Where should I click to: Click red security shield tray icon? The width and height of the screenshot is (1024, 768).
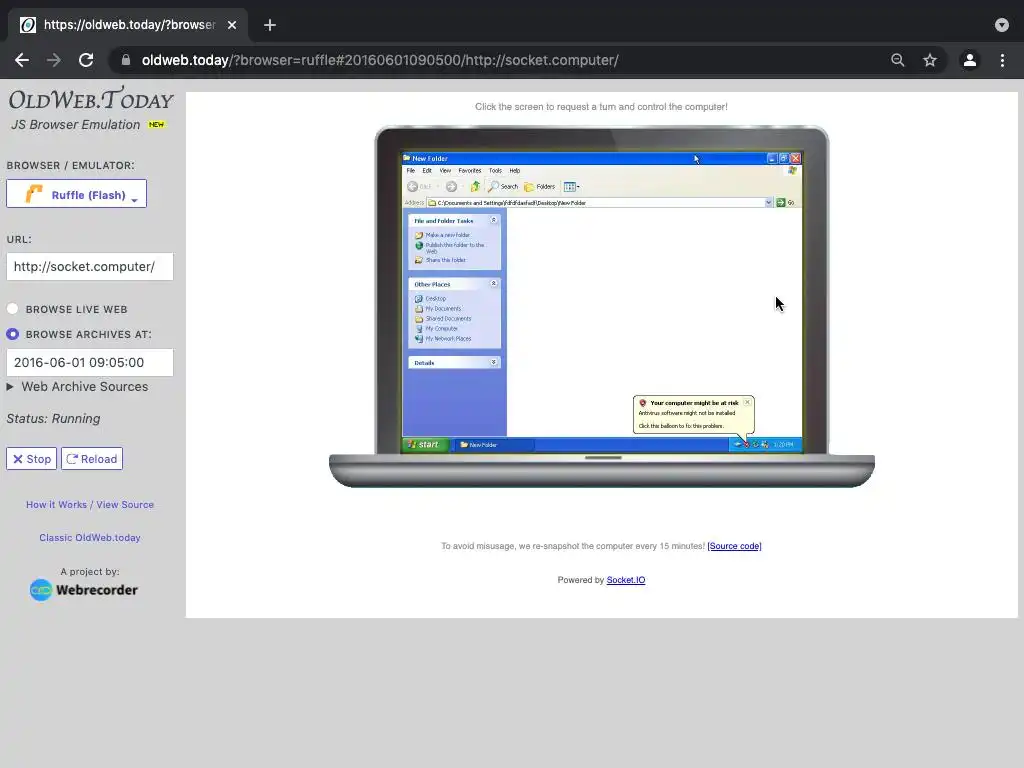(x=746, y=445)
